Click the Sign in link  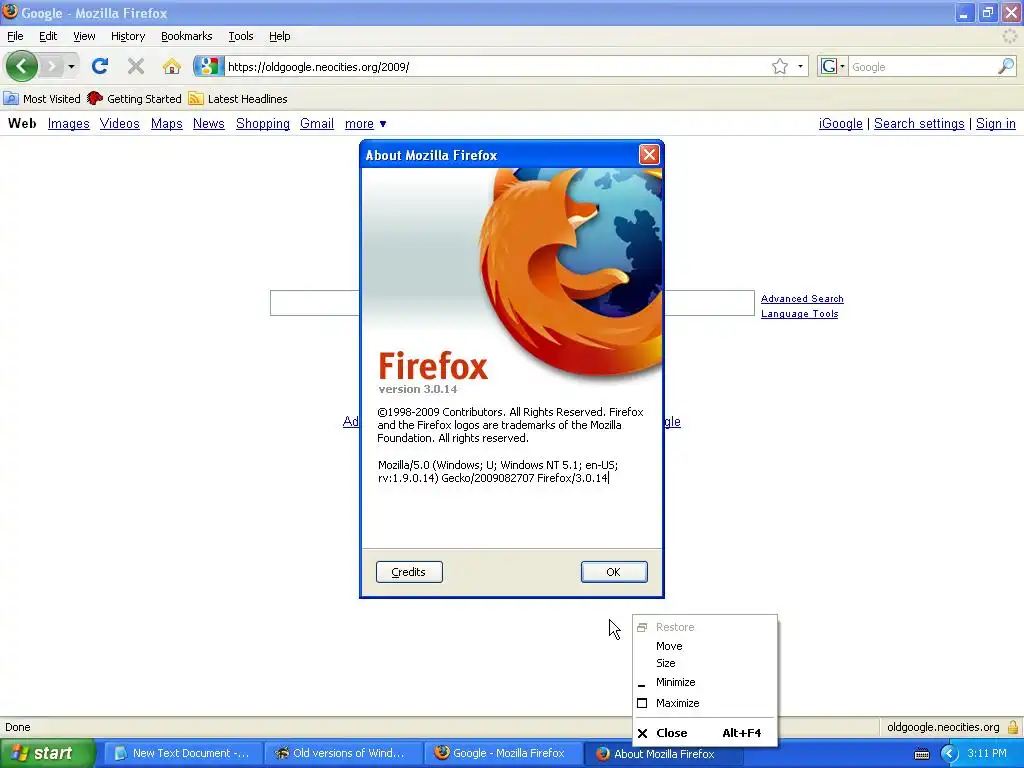coord(995,123)
